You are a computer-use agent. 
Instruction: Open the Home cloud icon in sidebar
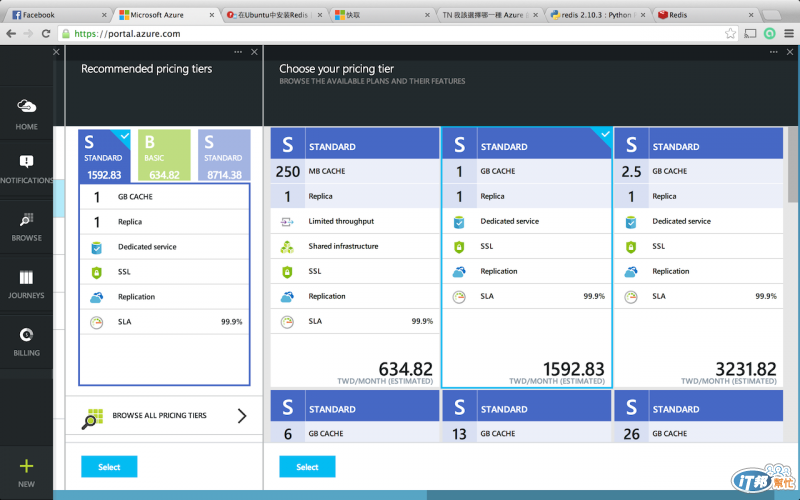27,106
